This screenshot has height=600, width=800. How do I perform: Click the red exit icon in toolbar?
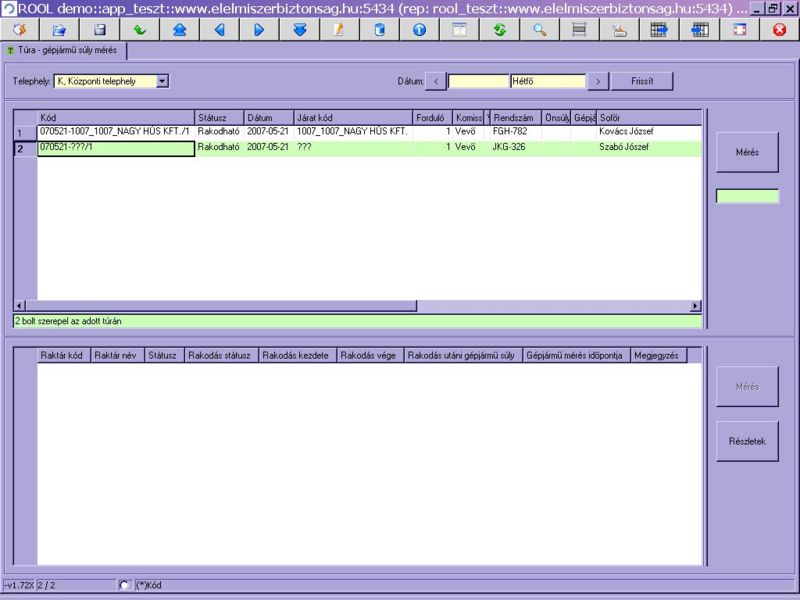780,30
